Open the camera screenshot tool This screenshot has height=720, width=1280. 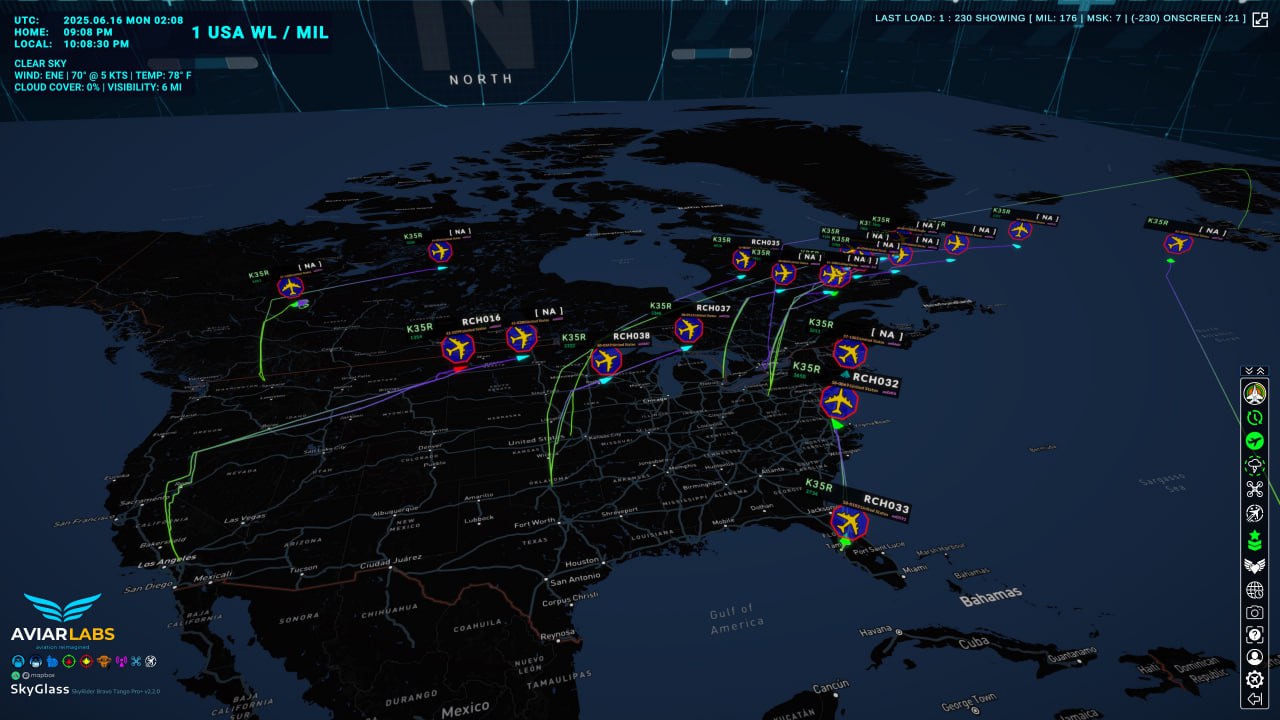coord(1254,612)
